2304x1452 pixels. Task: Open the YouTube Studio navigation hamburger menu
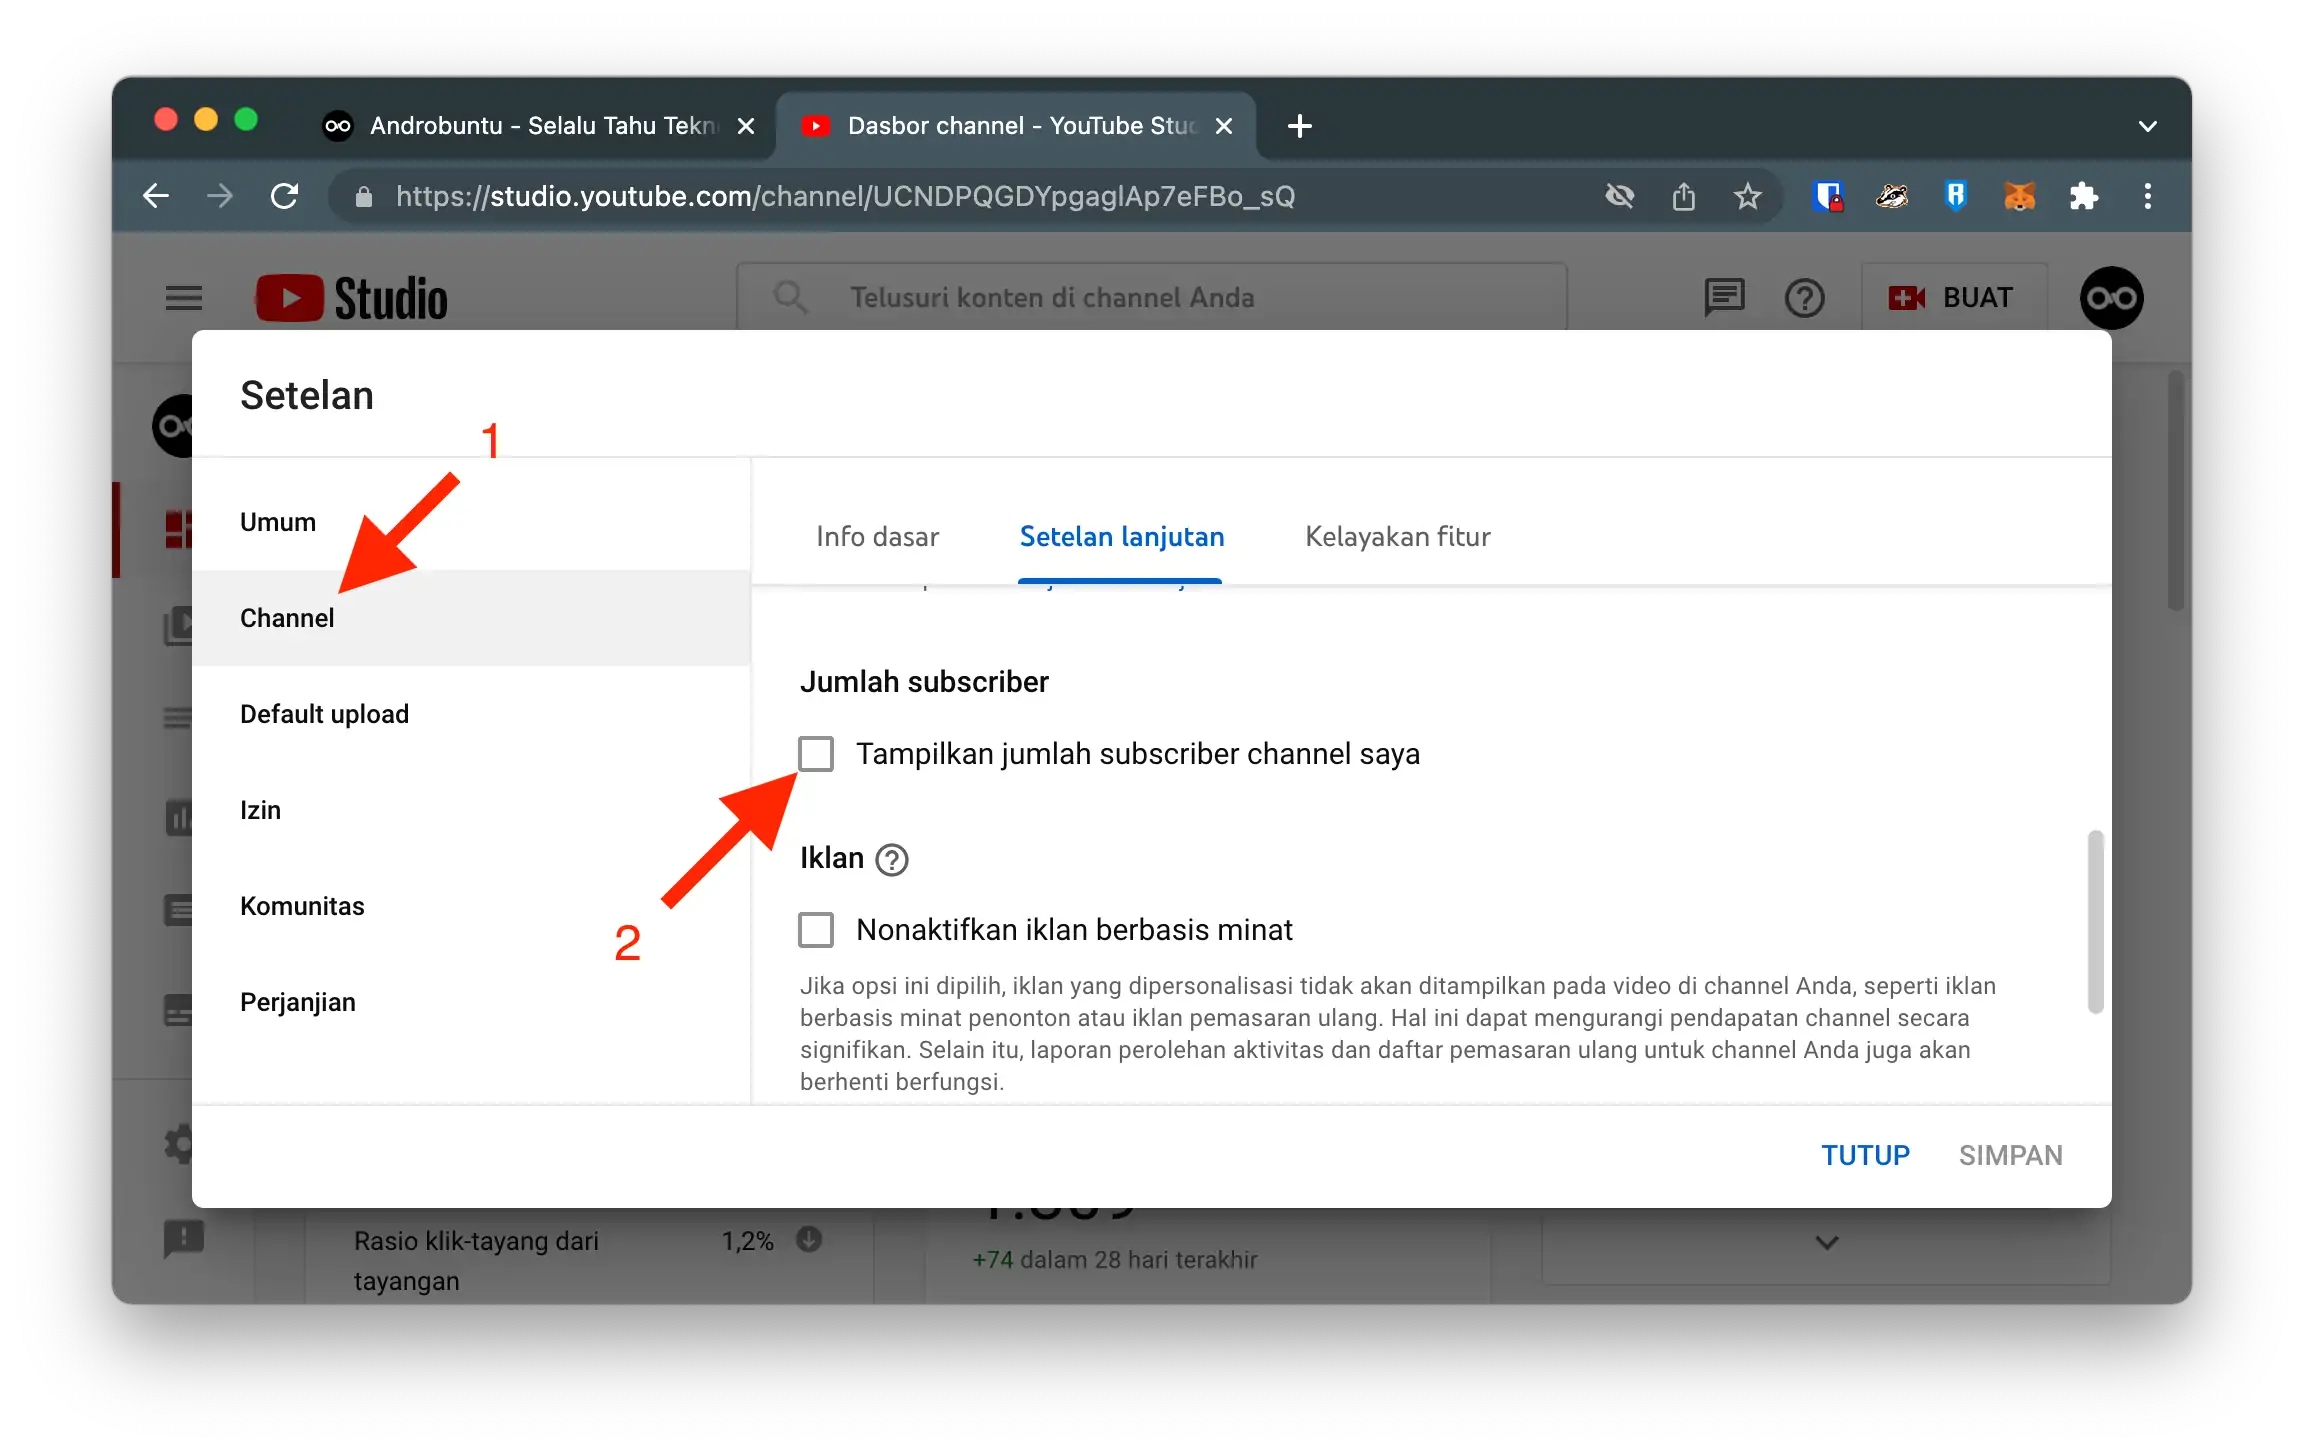click(183, 297)
